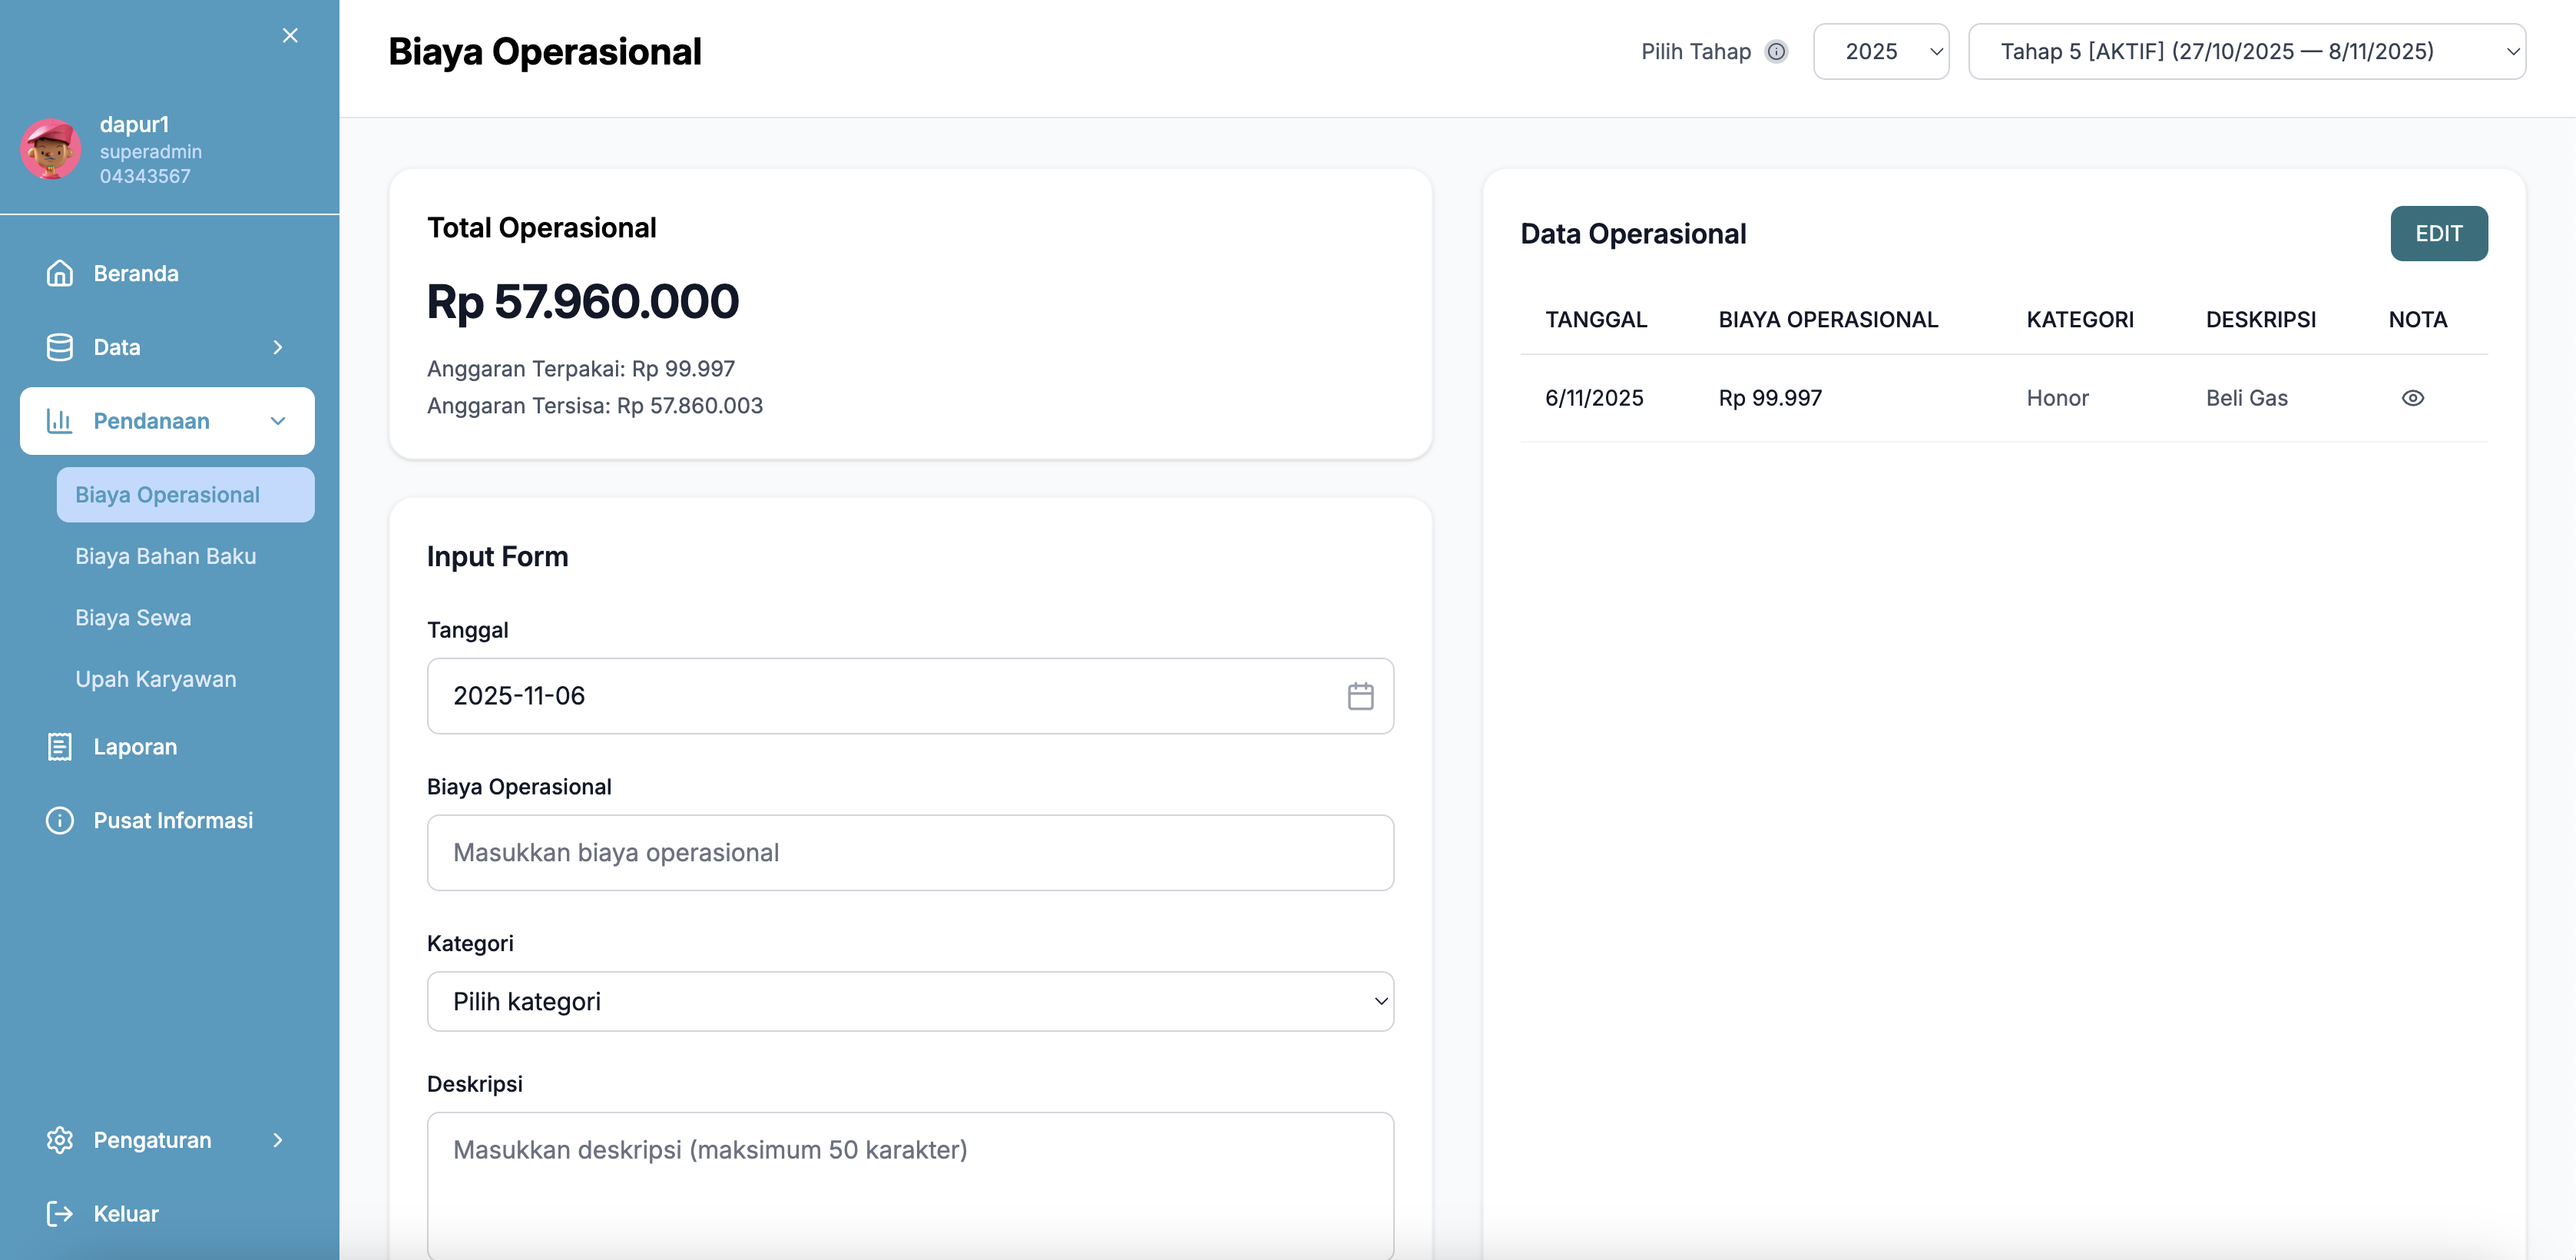Click the Masukkan biaya operasional input field

(x=910, y=853)
